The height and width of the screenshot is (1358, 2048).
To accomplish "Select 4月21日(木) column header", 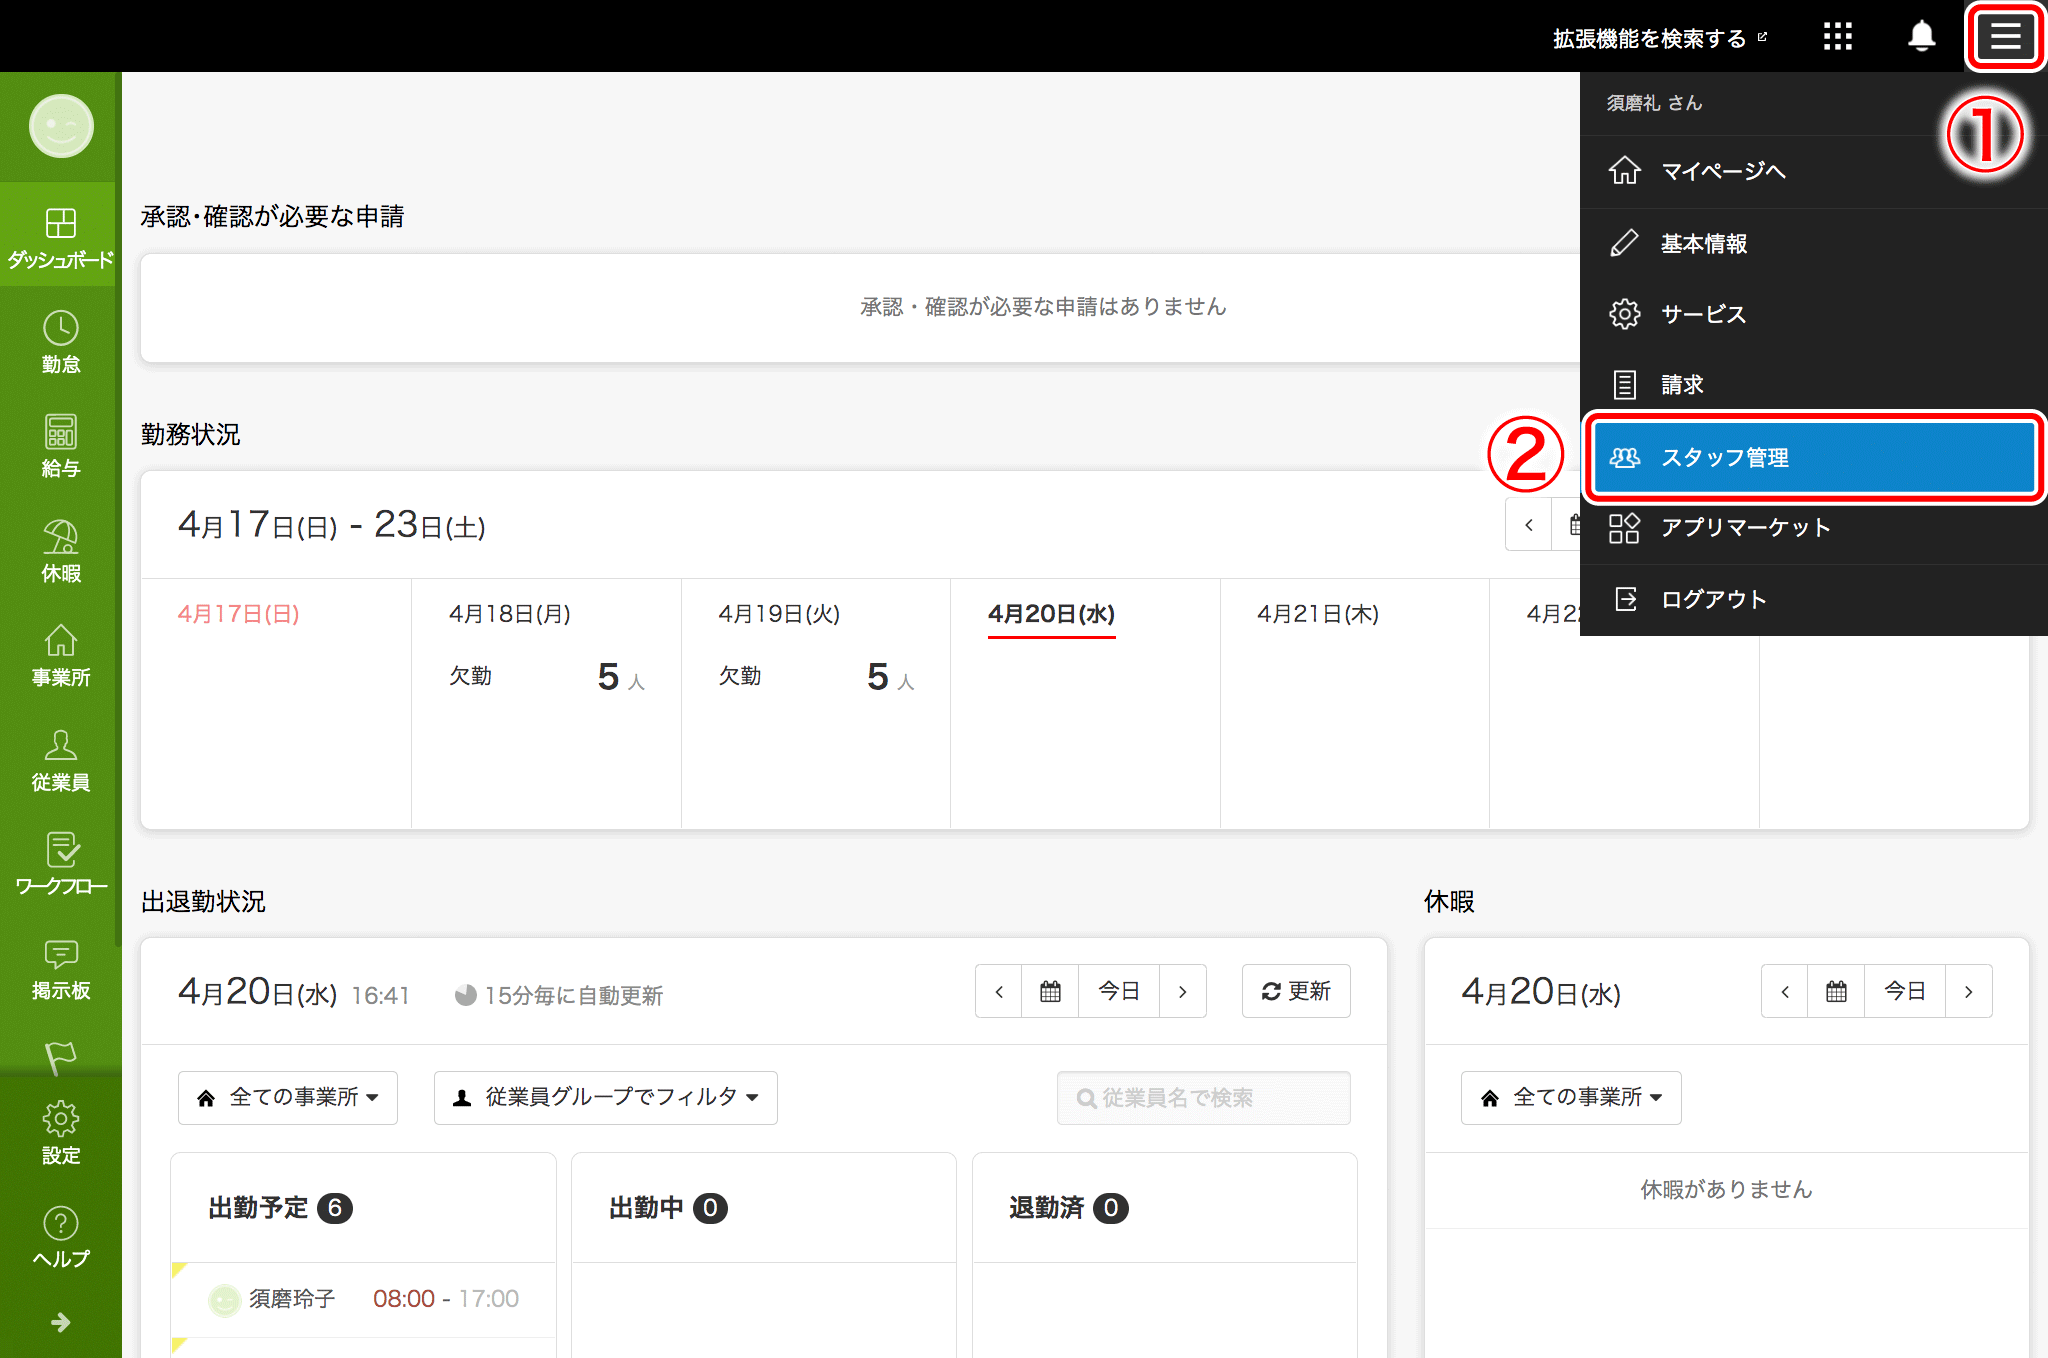I will click(1318, 614).
